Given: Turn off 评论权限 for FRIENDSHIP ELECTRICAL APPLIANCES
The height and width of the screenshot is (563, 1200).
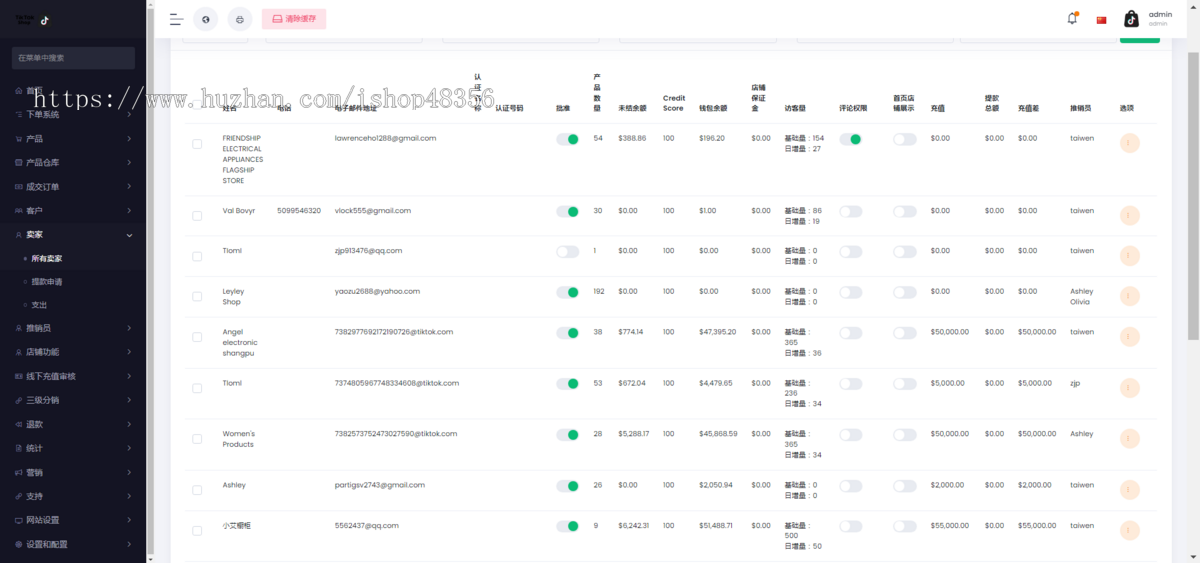Looking at the screenshot, I should tap(850, 139).
